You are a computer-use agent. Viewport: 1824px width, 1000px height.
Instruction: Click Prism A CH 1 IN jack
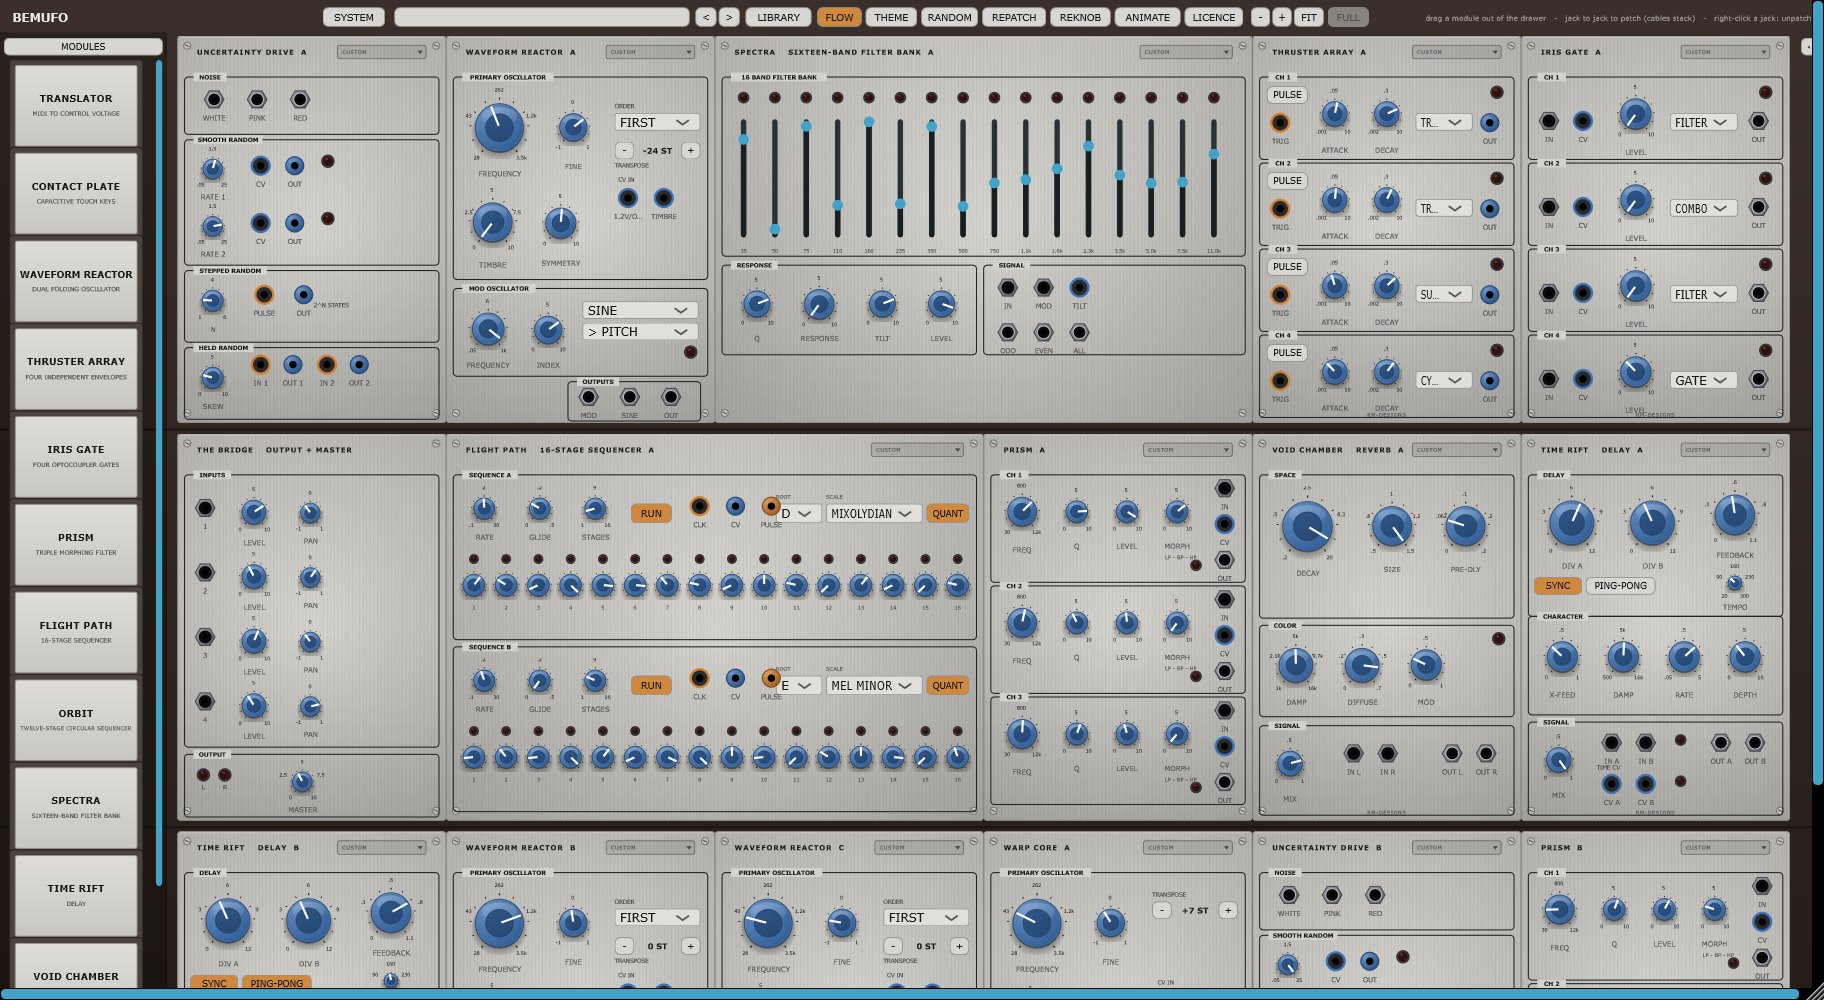[x=1224, y=488]
